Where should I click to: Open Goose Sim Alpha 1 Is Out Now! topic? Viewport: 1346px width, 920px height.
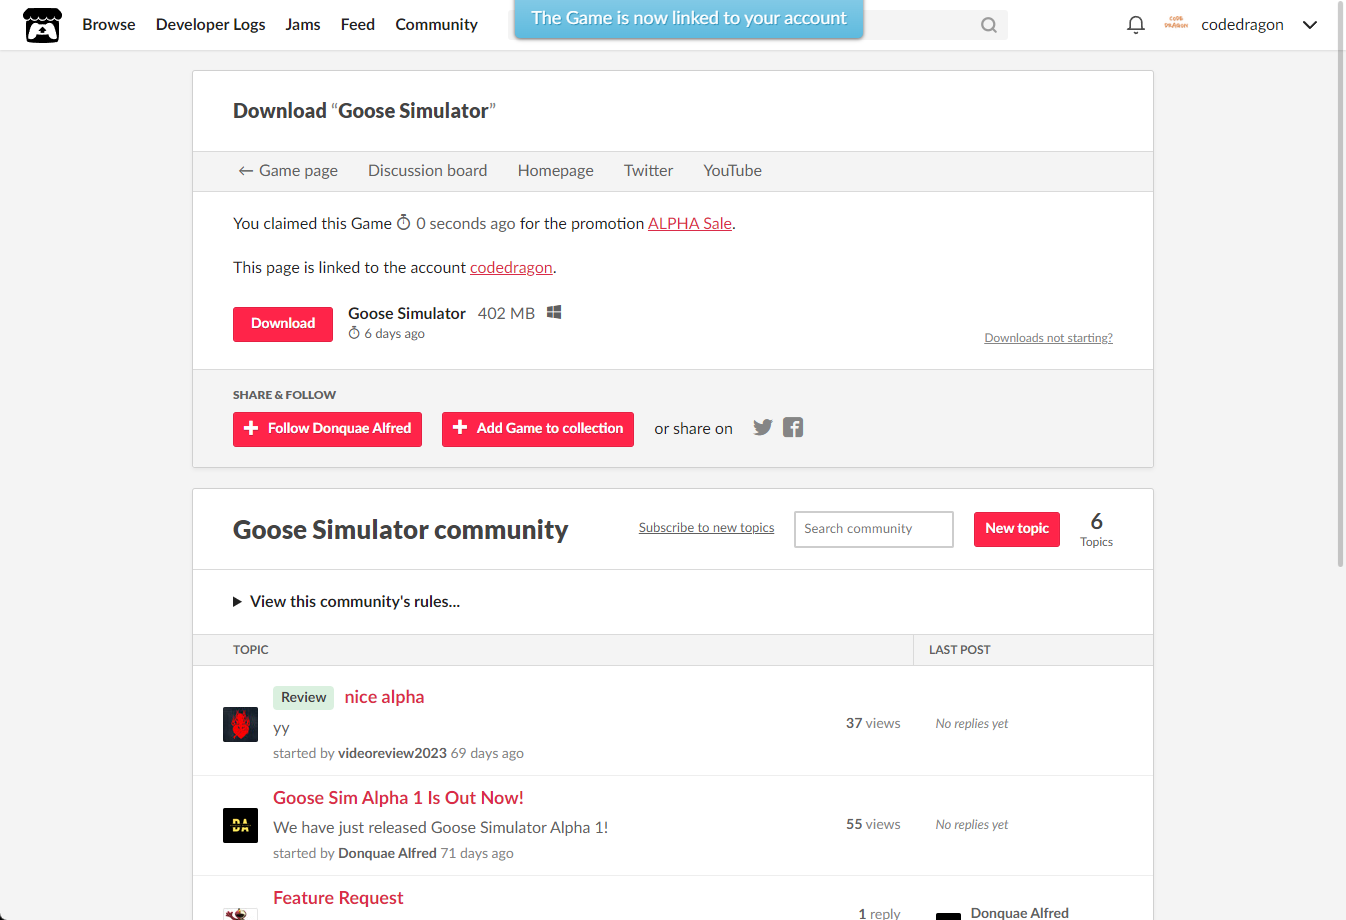click(x=398, y=798)
